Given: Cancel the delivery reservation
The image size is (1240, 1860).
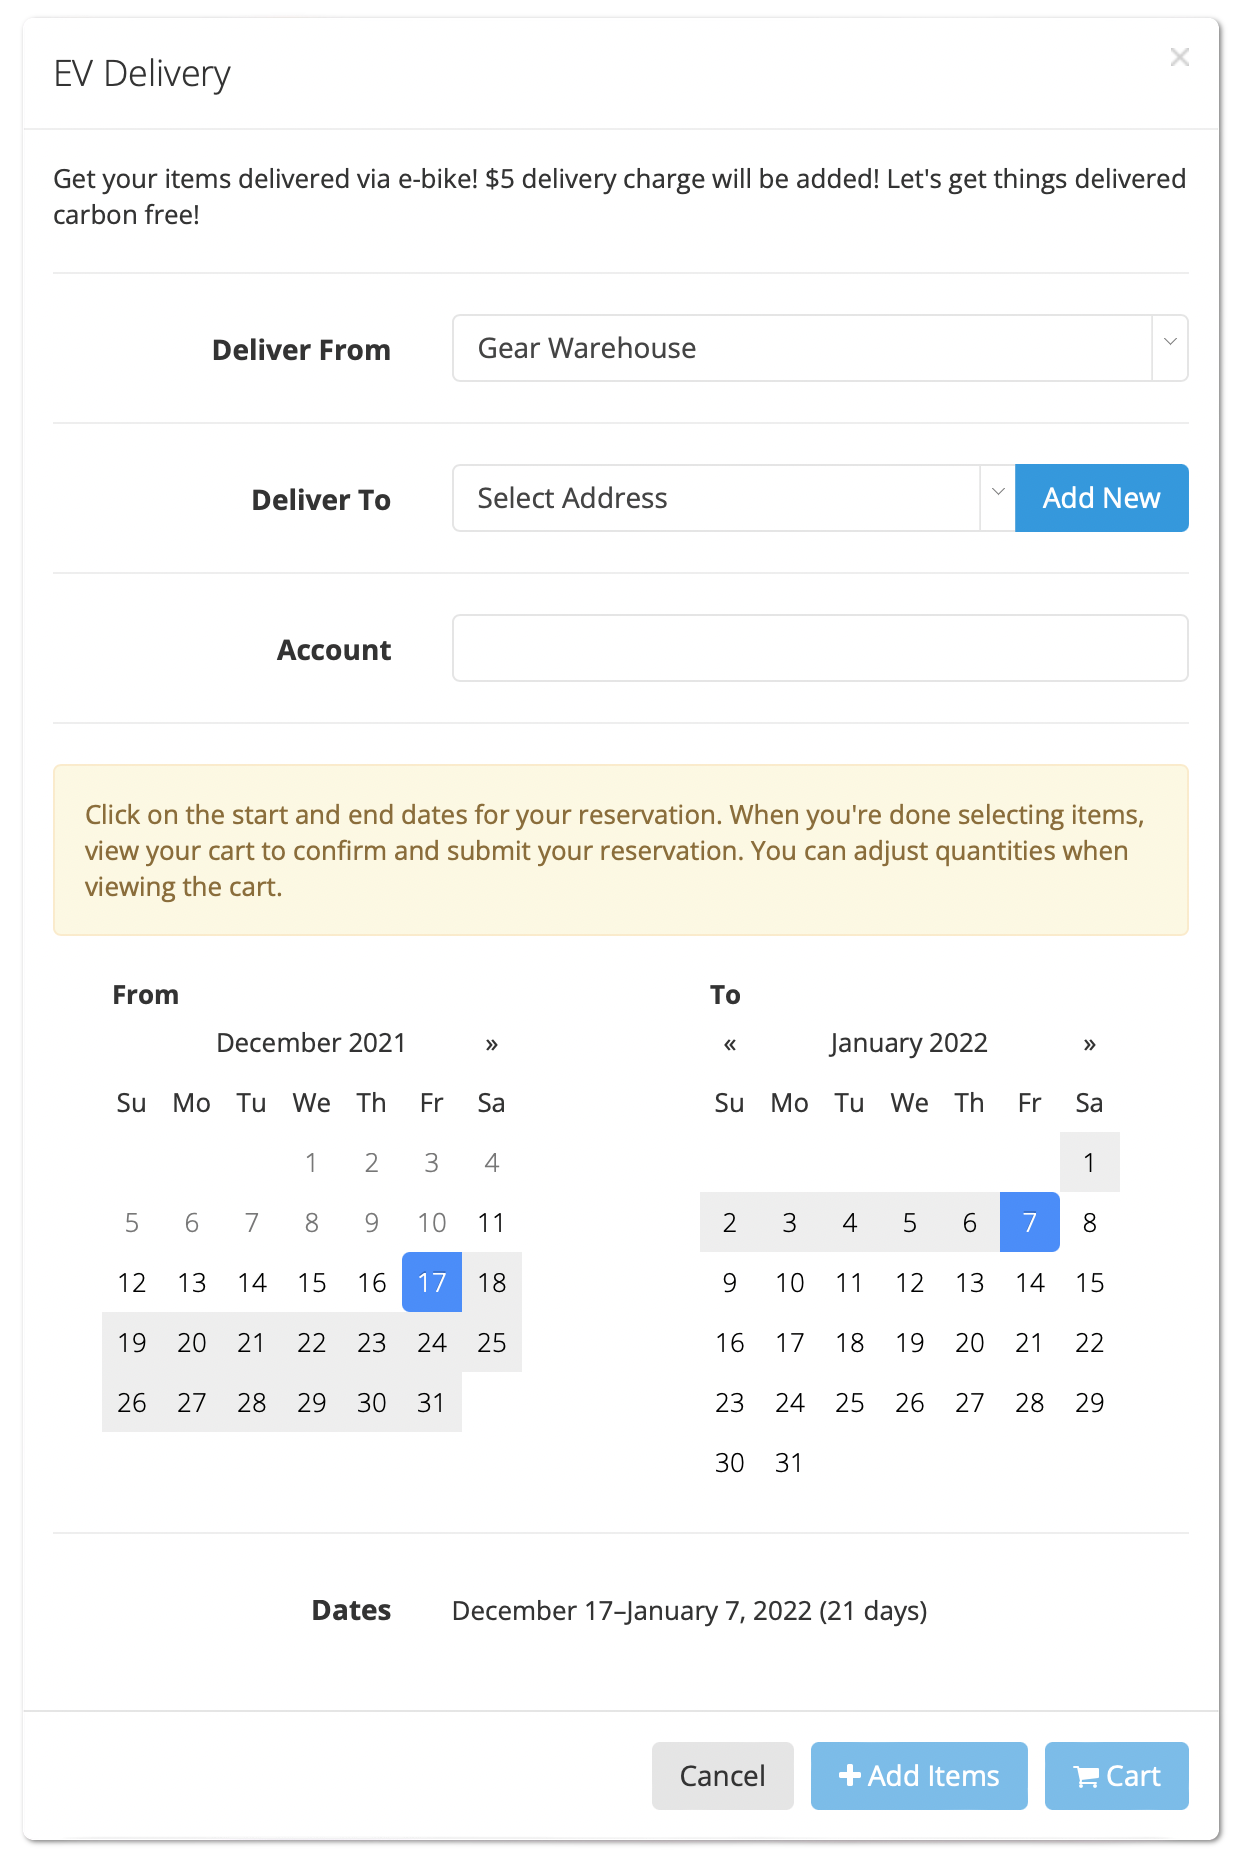Looking at the screenshot, I should click(723, 1776).
